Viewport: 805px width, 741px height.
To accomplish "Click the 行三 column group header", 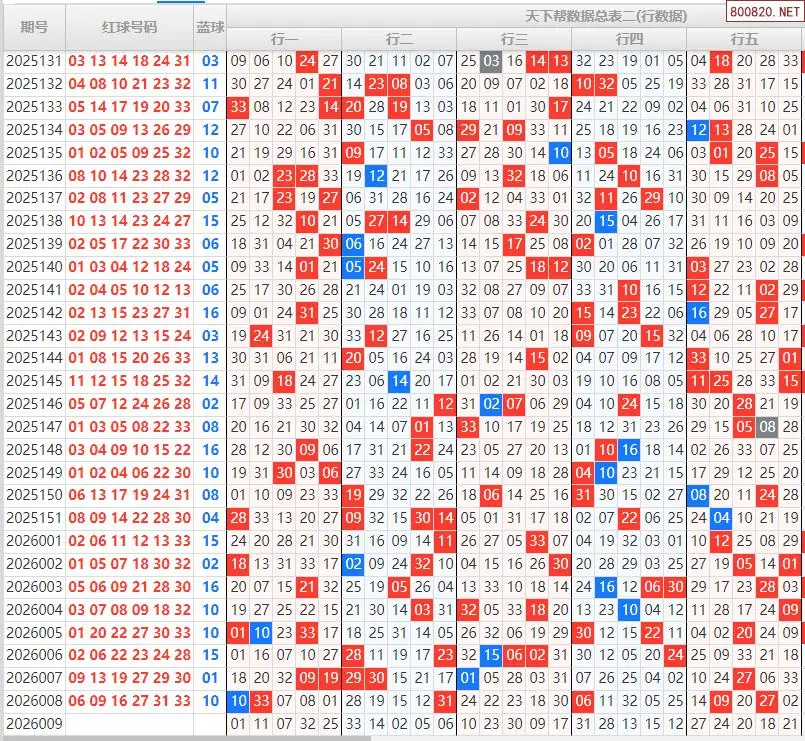I will 514,39.
